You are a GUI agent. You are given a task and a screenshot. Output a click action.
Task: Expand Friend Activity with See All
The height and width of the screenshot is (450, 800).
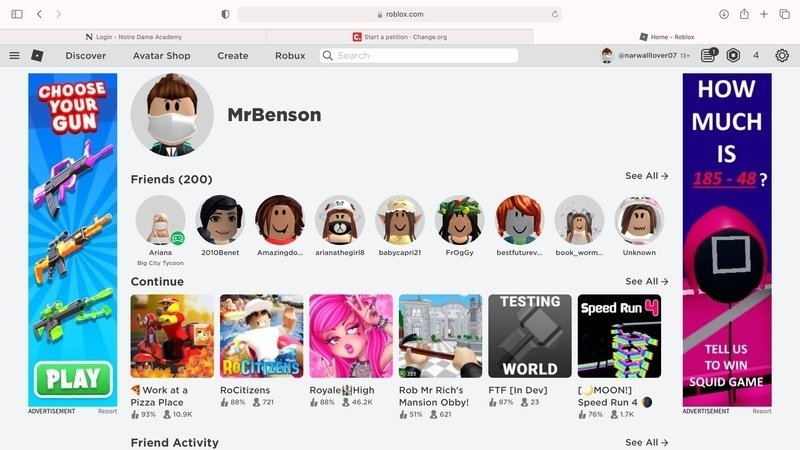(x=646, y=442)
